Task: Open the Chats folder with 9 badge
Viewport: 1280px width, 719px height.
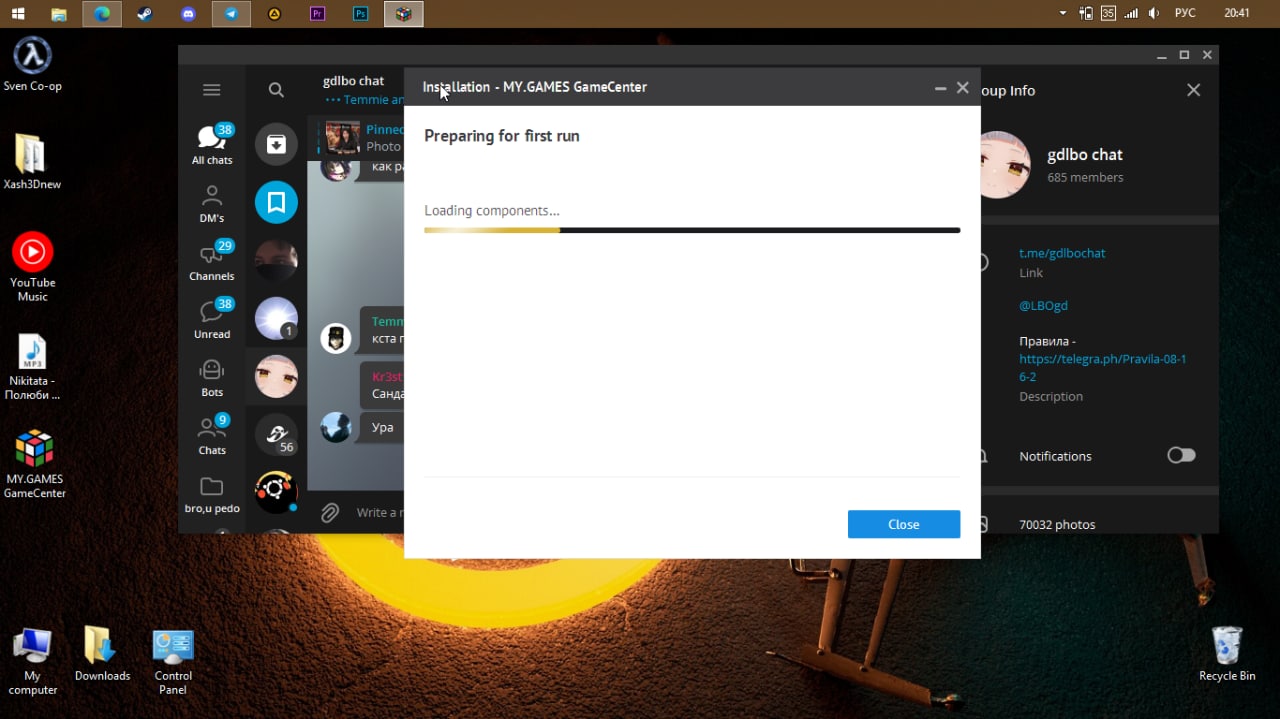Action: (212, 435)
